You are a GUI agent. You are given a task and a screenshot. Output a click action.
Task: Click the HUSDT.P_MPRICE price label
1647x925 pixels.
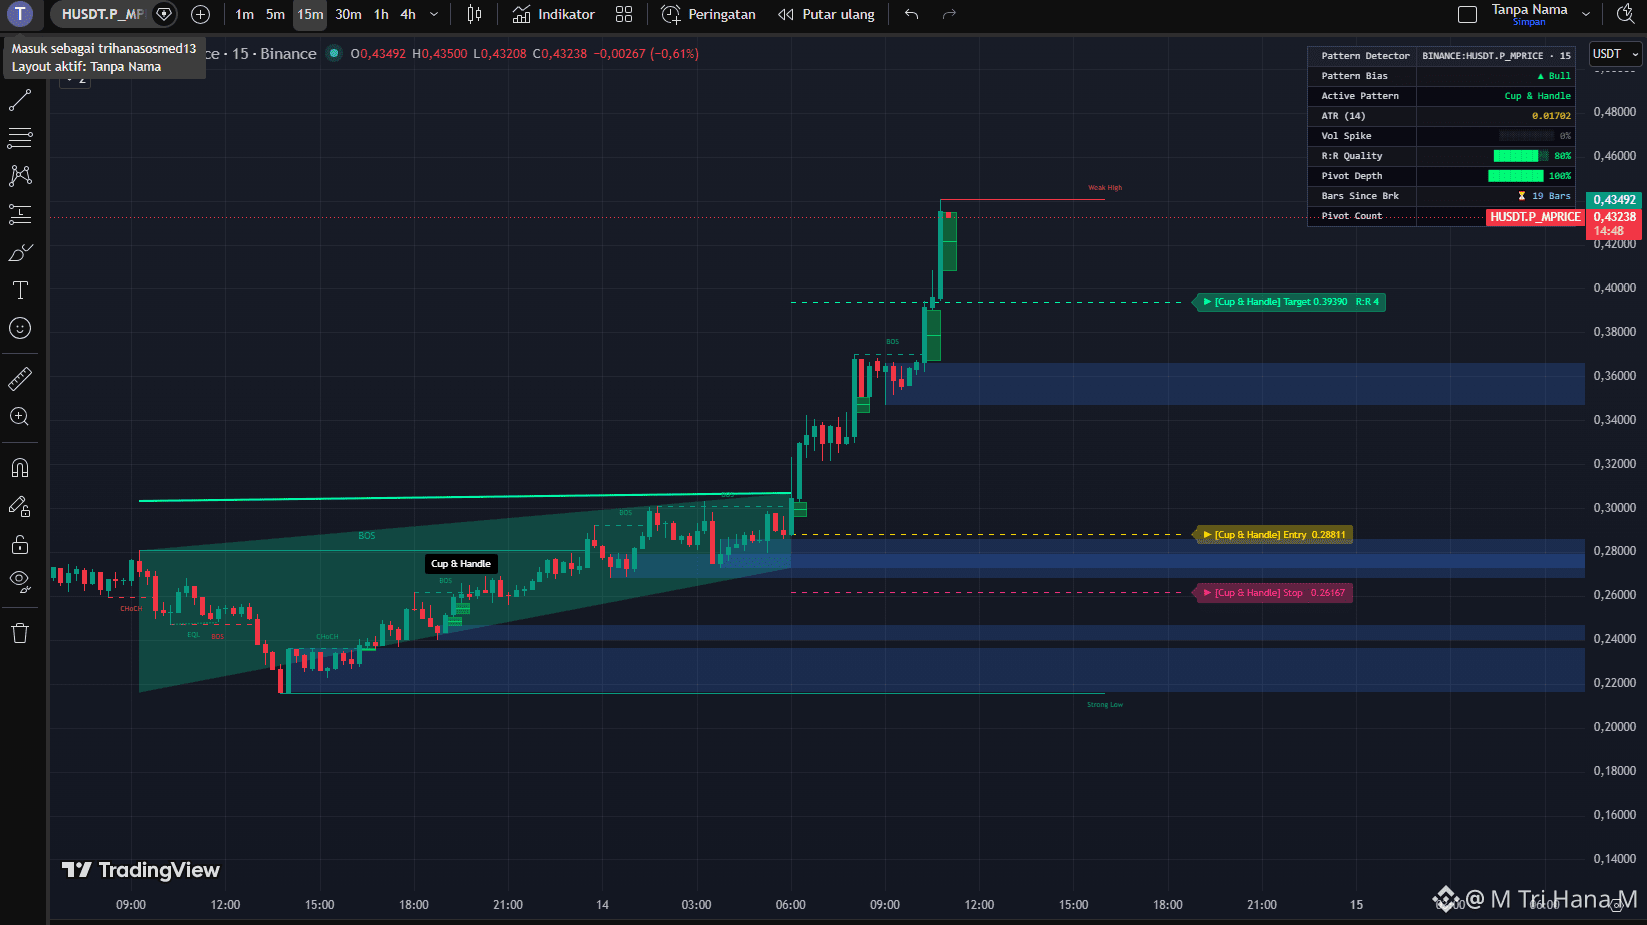pos(1535,217)
